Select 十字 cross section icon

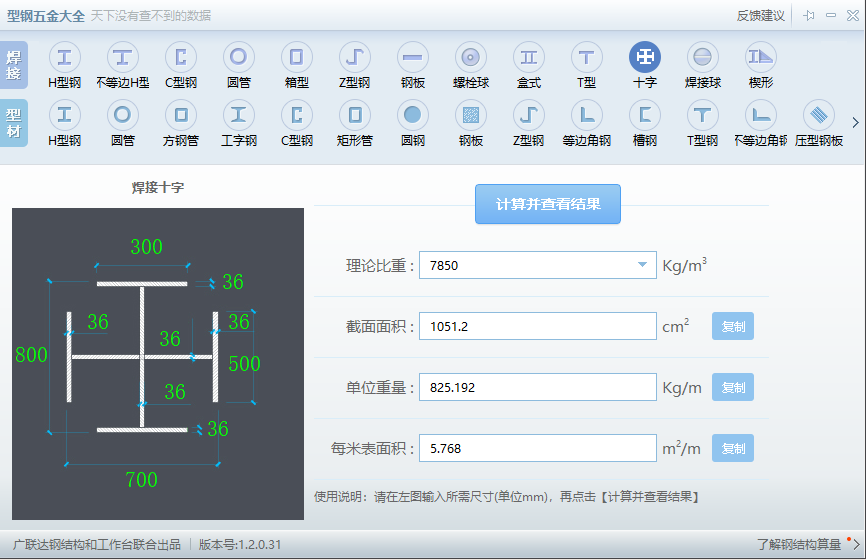[645, 57]
